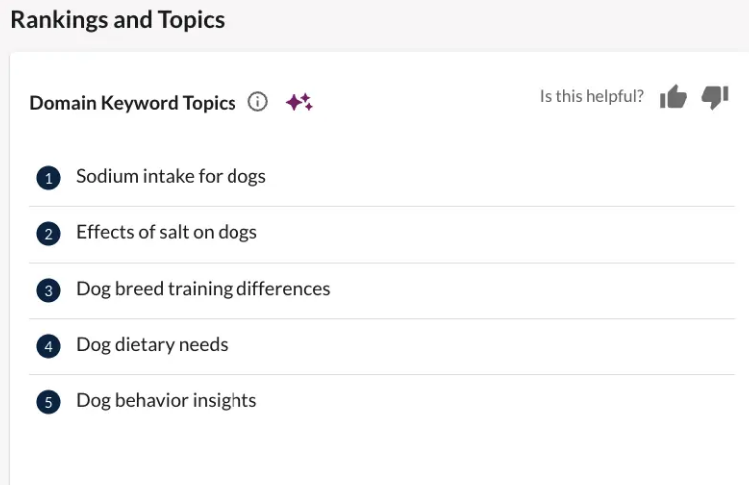Click the Is this helpful? label
Image resolution: width=749 pixels, height=485 pixels.
[592, 97]
